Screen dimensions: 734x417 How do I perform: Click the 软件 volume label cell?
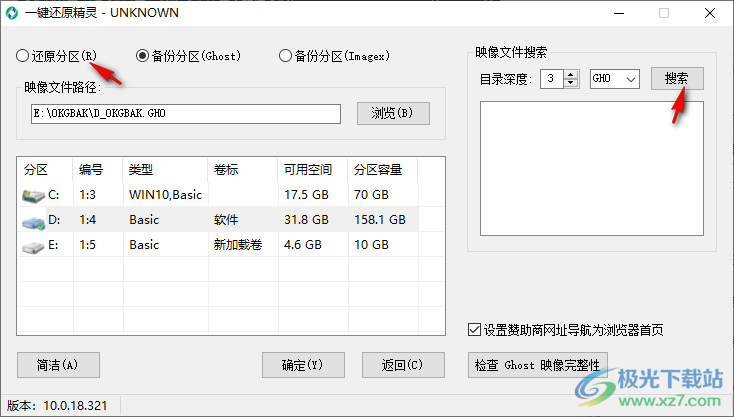[226, 219]
